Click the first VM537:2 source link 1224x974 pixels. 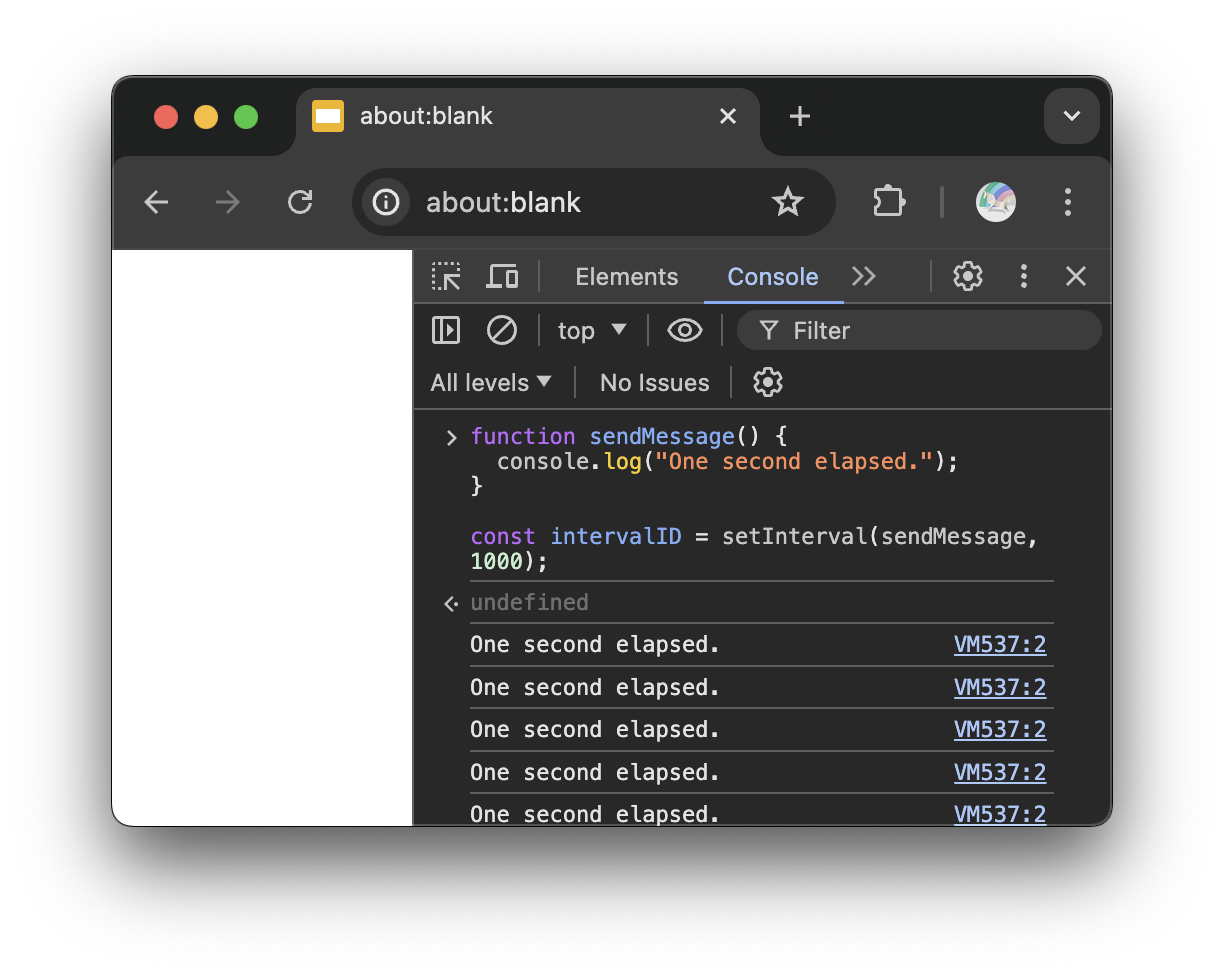coord(1000,645)
